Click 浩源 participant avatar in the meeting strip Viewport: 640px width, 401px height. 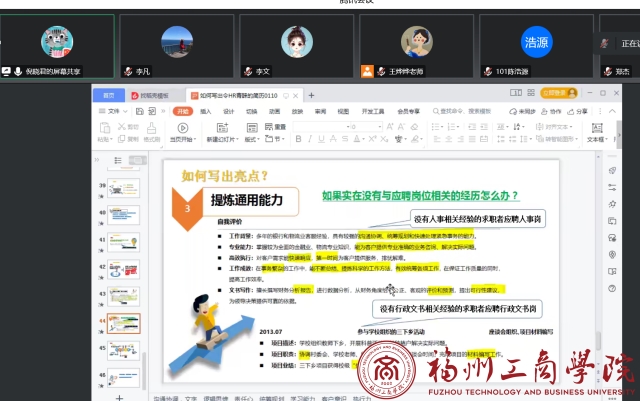coord(536,41)
